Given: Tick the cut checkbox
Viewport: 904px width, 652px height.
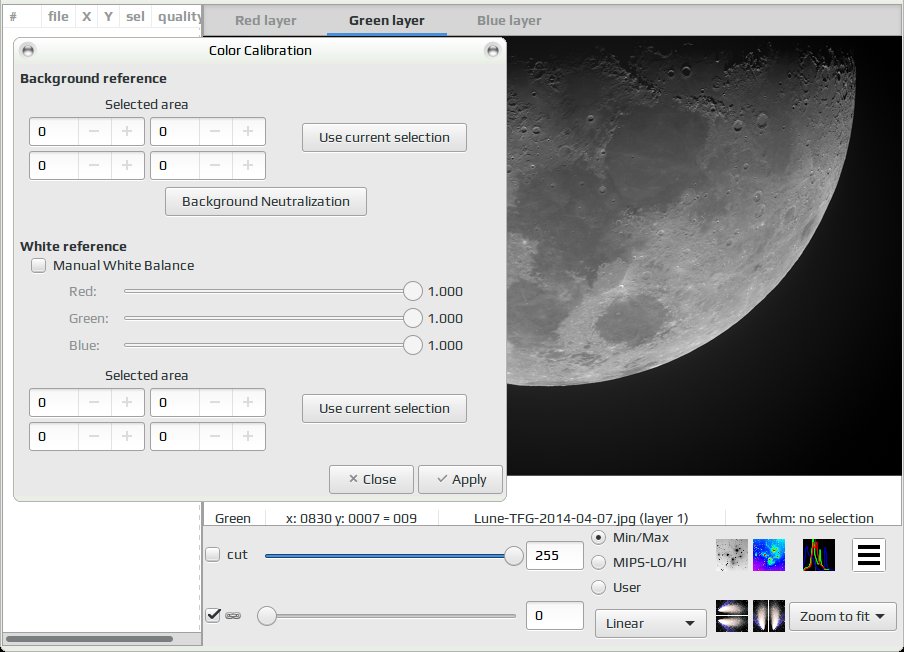Looking at the screenshot, I should pyautogui.click(x=213, y=555).
